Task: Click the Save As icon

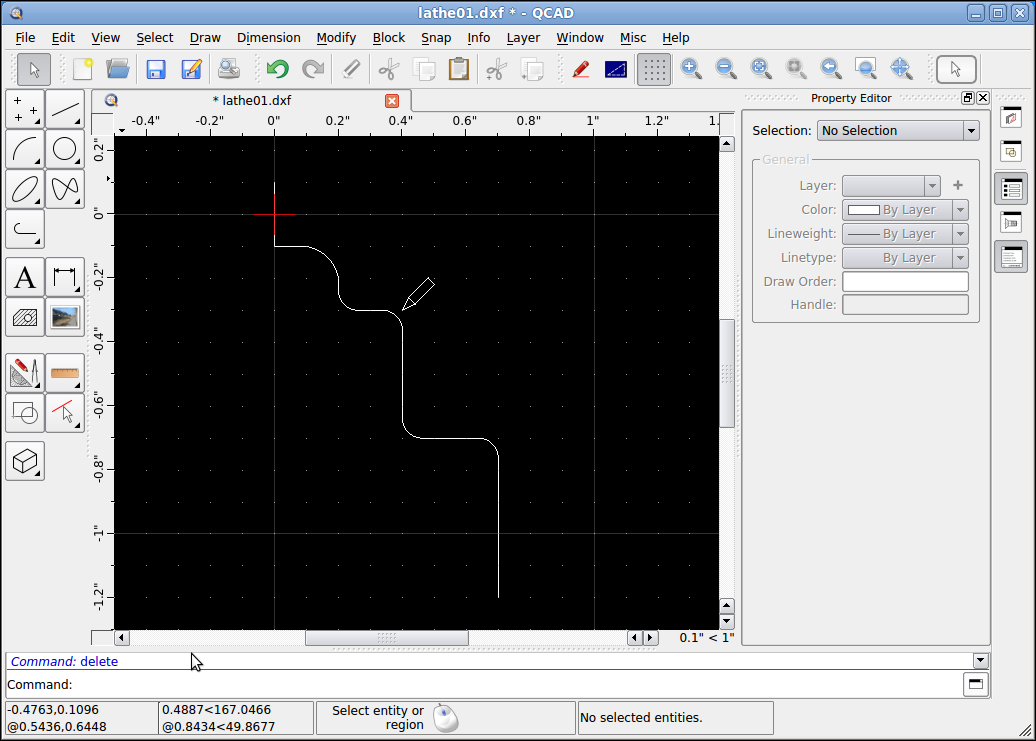Action: coord(192,69)
